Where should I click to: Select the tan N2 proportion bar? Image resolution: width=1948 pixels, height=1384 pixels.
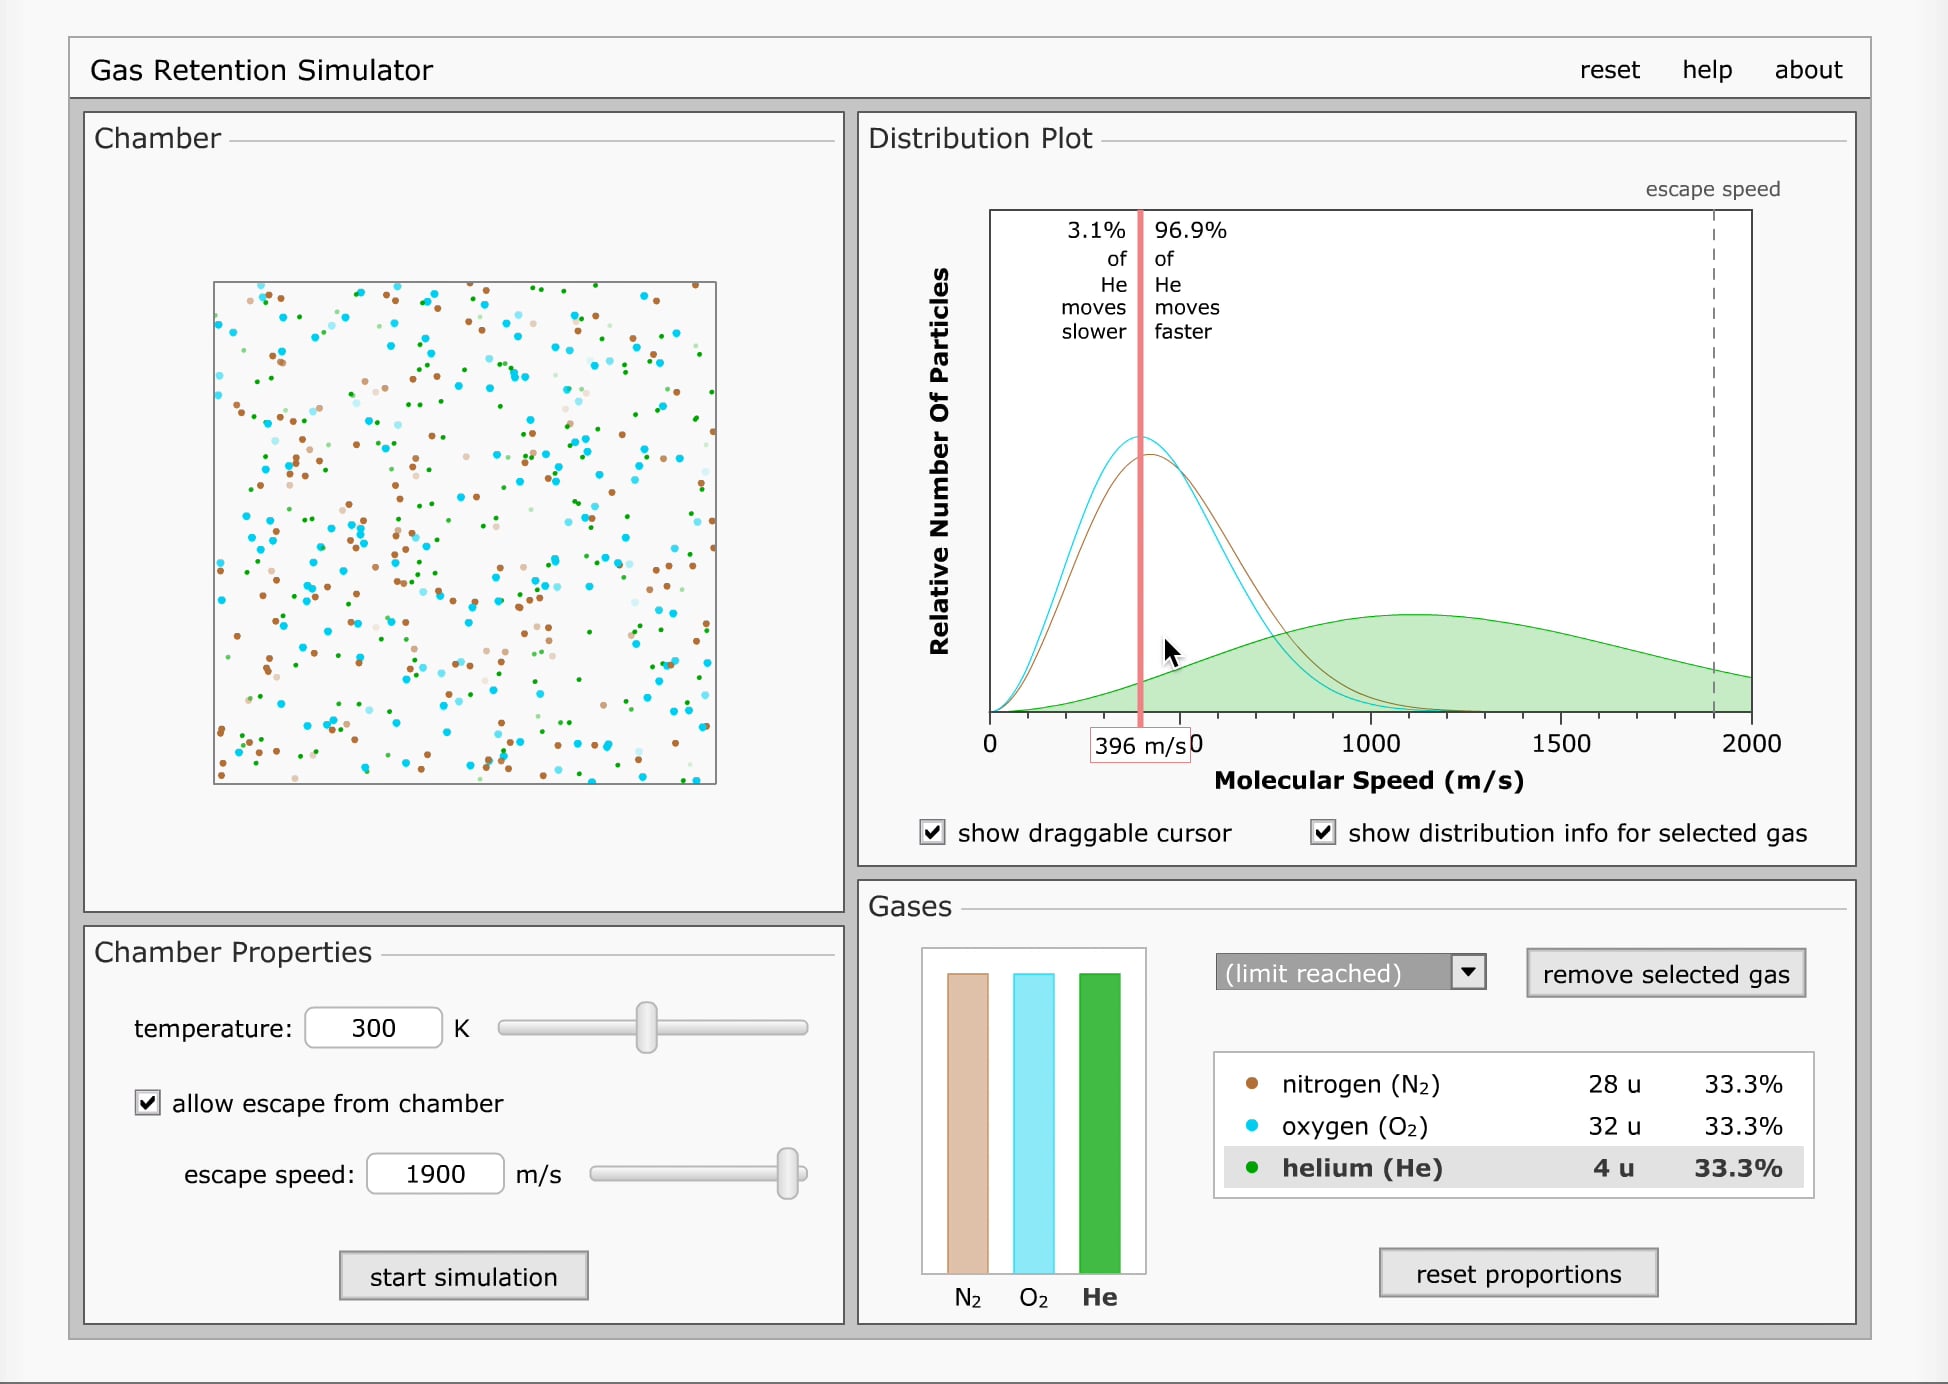pos(967,1122)
